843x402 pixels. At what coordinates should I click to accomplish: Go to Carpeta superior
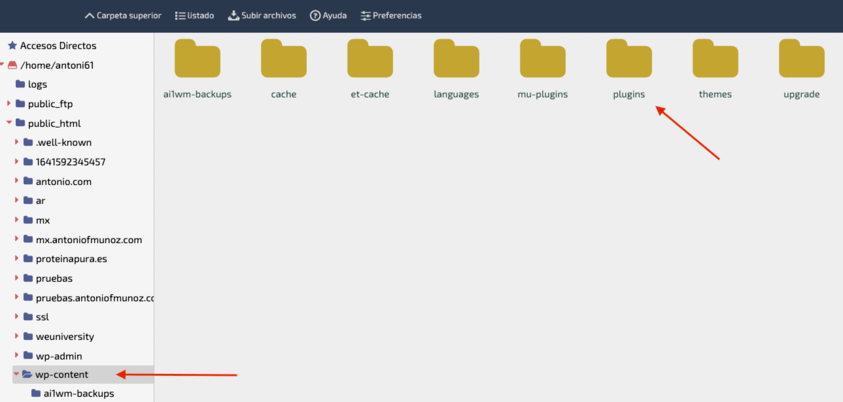click(x=123, y=16)
